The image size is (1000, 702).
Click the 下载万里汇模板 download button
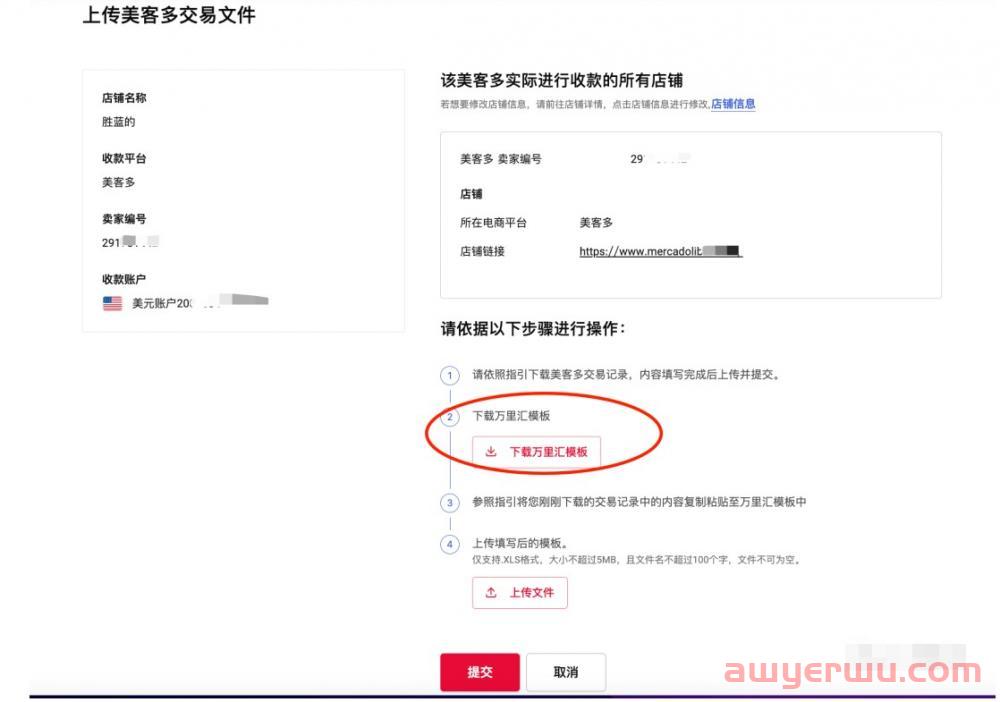536,452
